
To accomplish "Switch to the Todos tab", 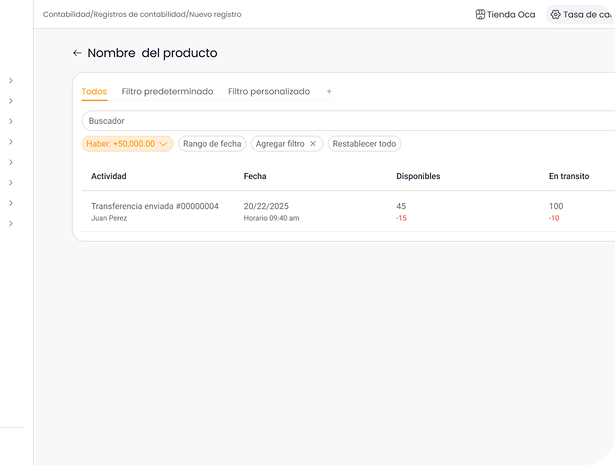I will point(94,92).
